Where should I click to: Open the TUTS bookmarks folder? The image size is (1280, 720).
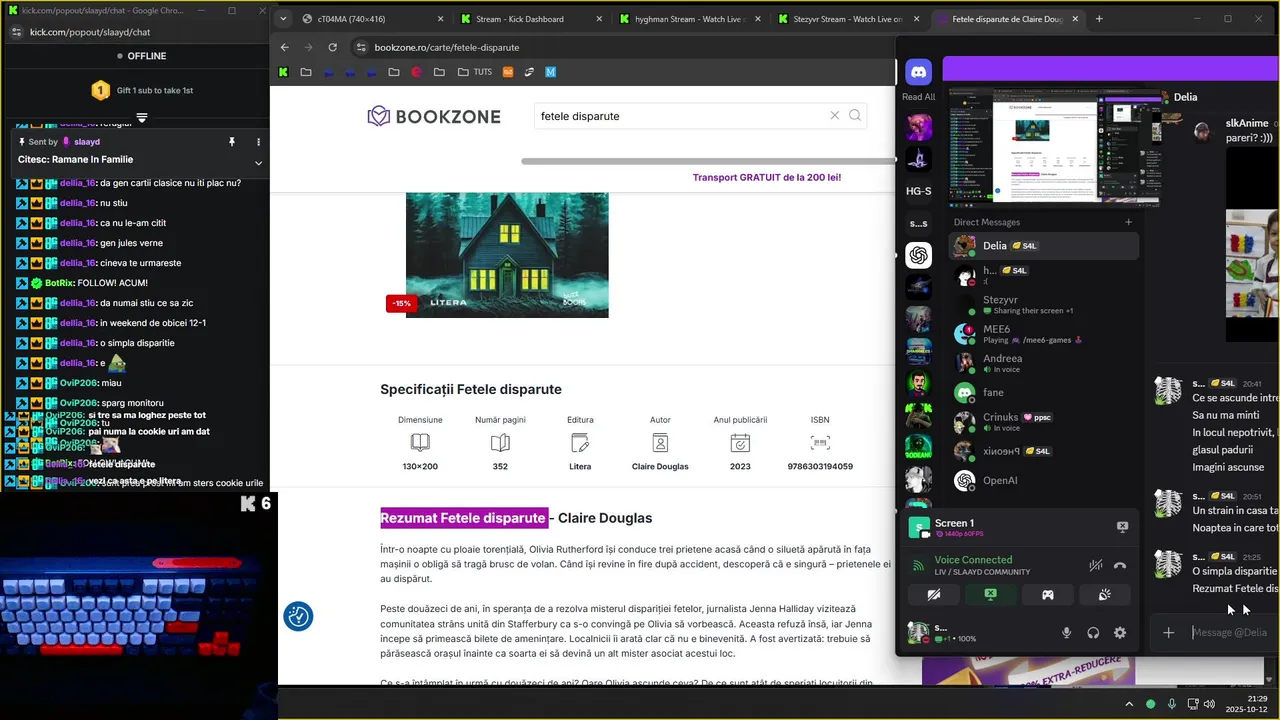pyautogui.click(x=475, y=72)
